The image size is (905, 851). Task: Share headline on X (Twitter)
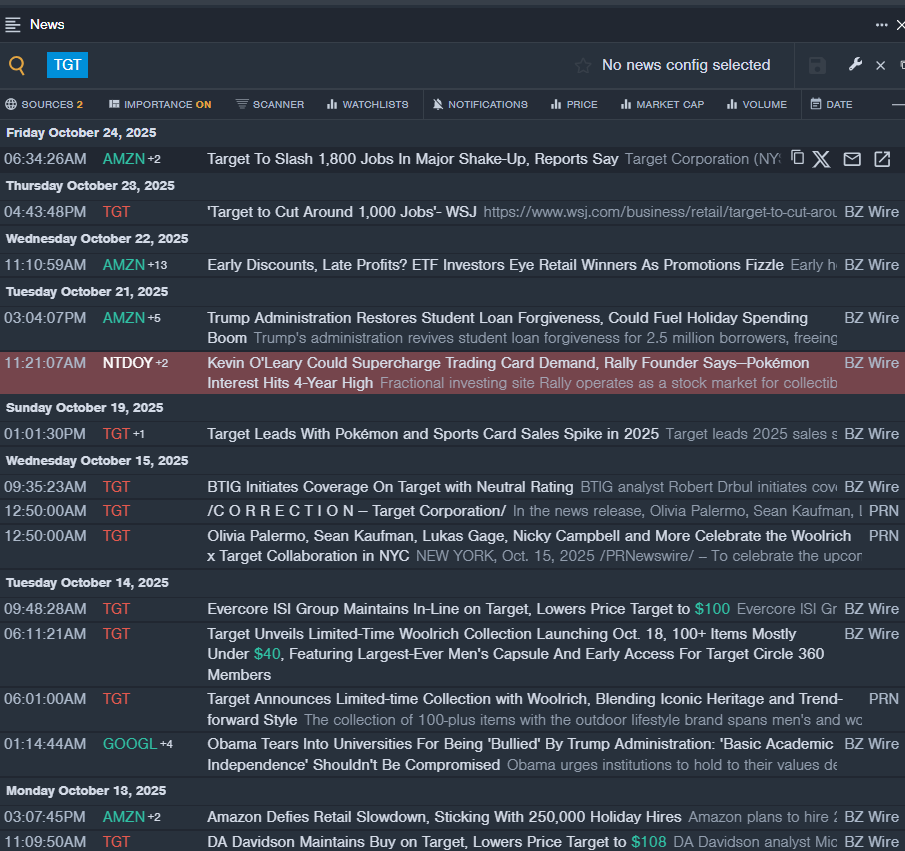tap(821, 159)
